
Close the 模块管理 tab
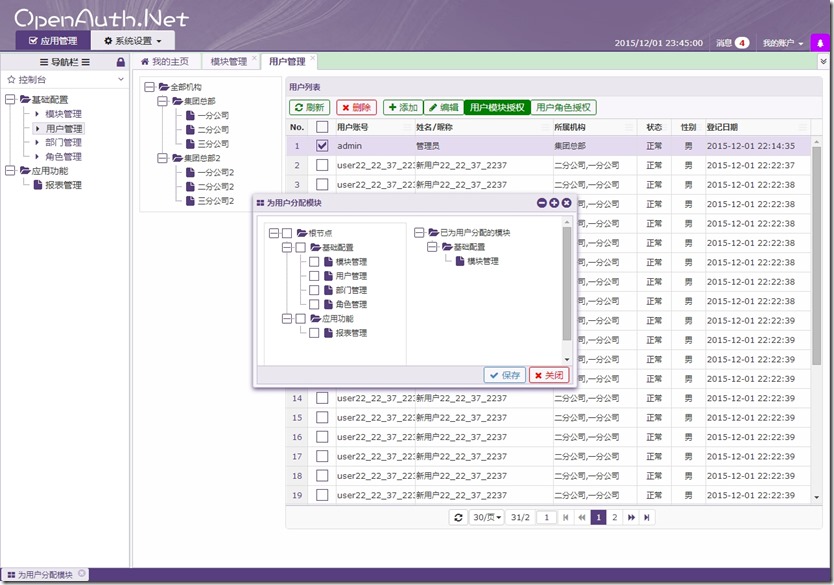tap(254, 58)
